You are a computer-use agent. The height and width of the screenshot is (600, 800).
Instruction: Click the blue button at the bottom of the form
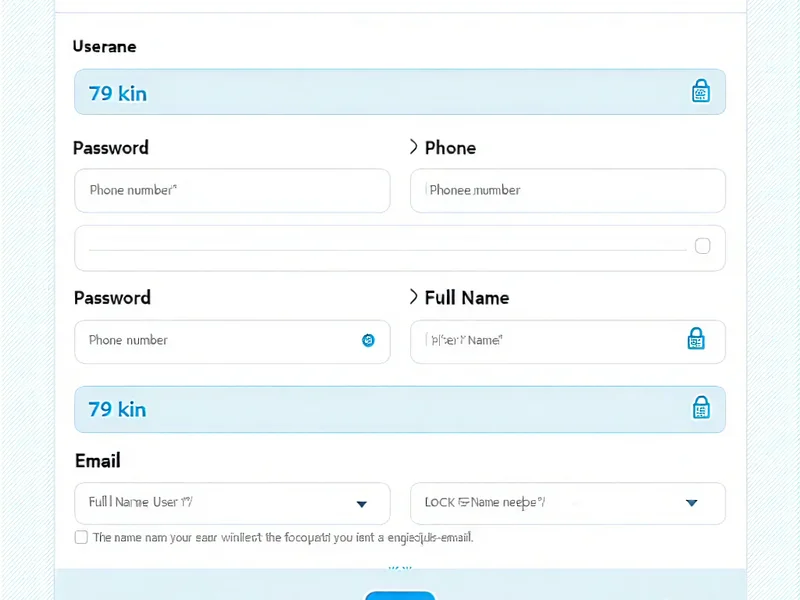coord(400,595)
